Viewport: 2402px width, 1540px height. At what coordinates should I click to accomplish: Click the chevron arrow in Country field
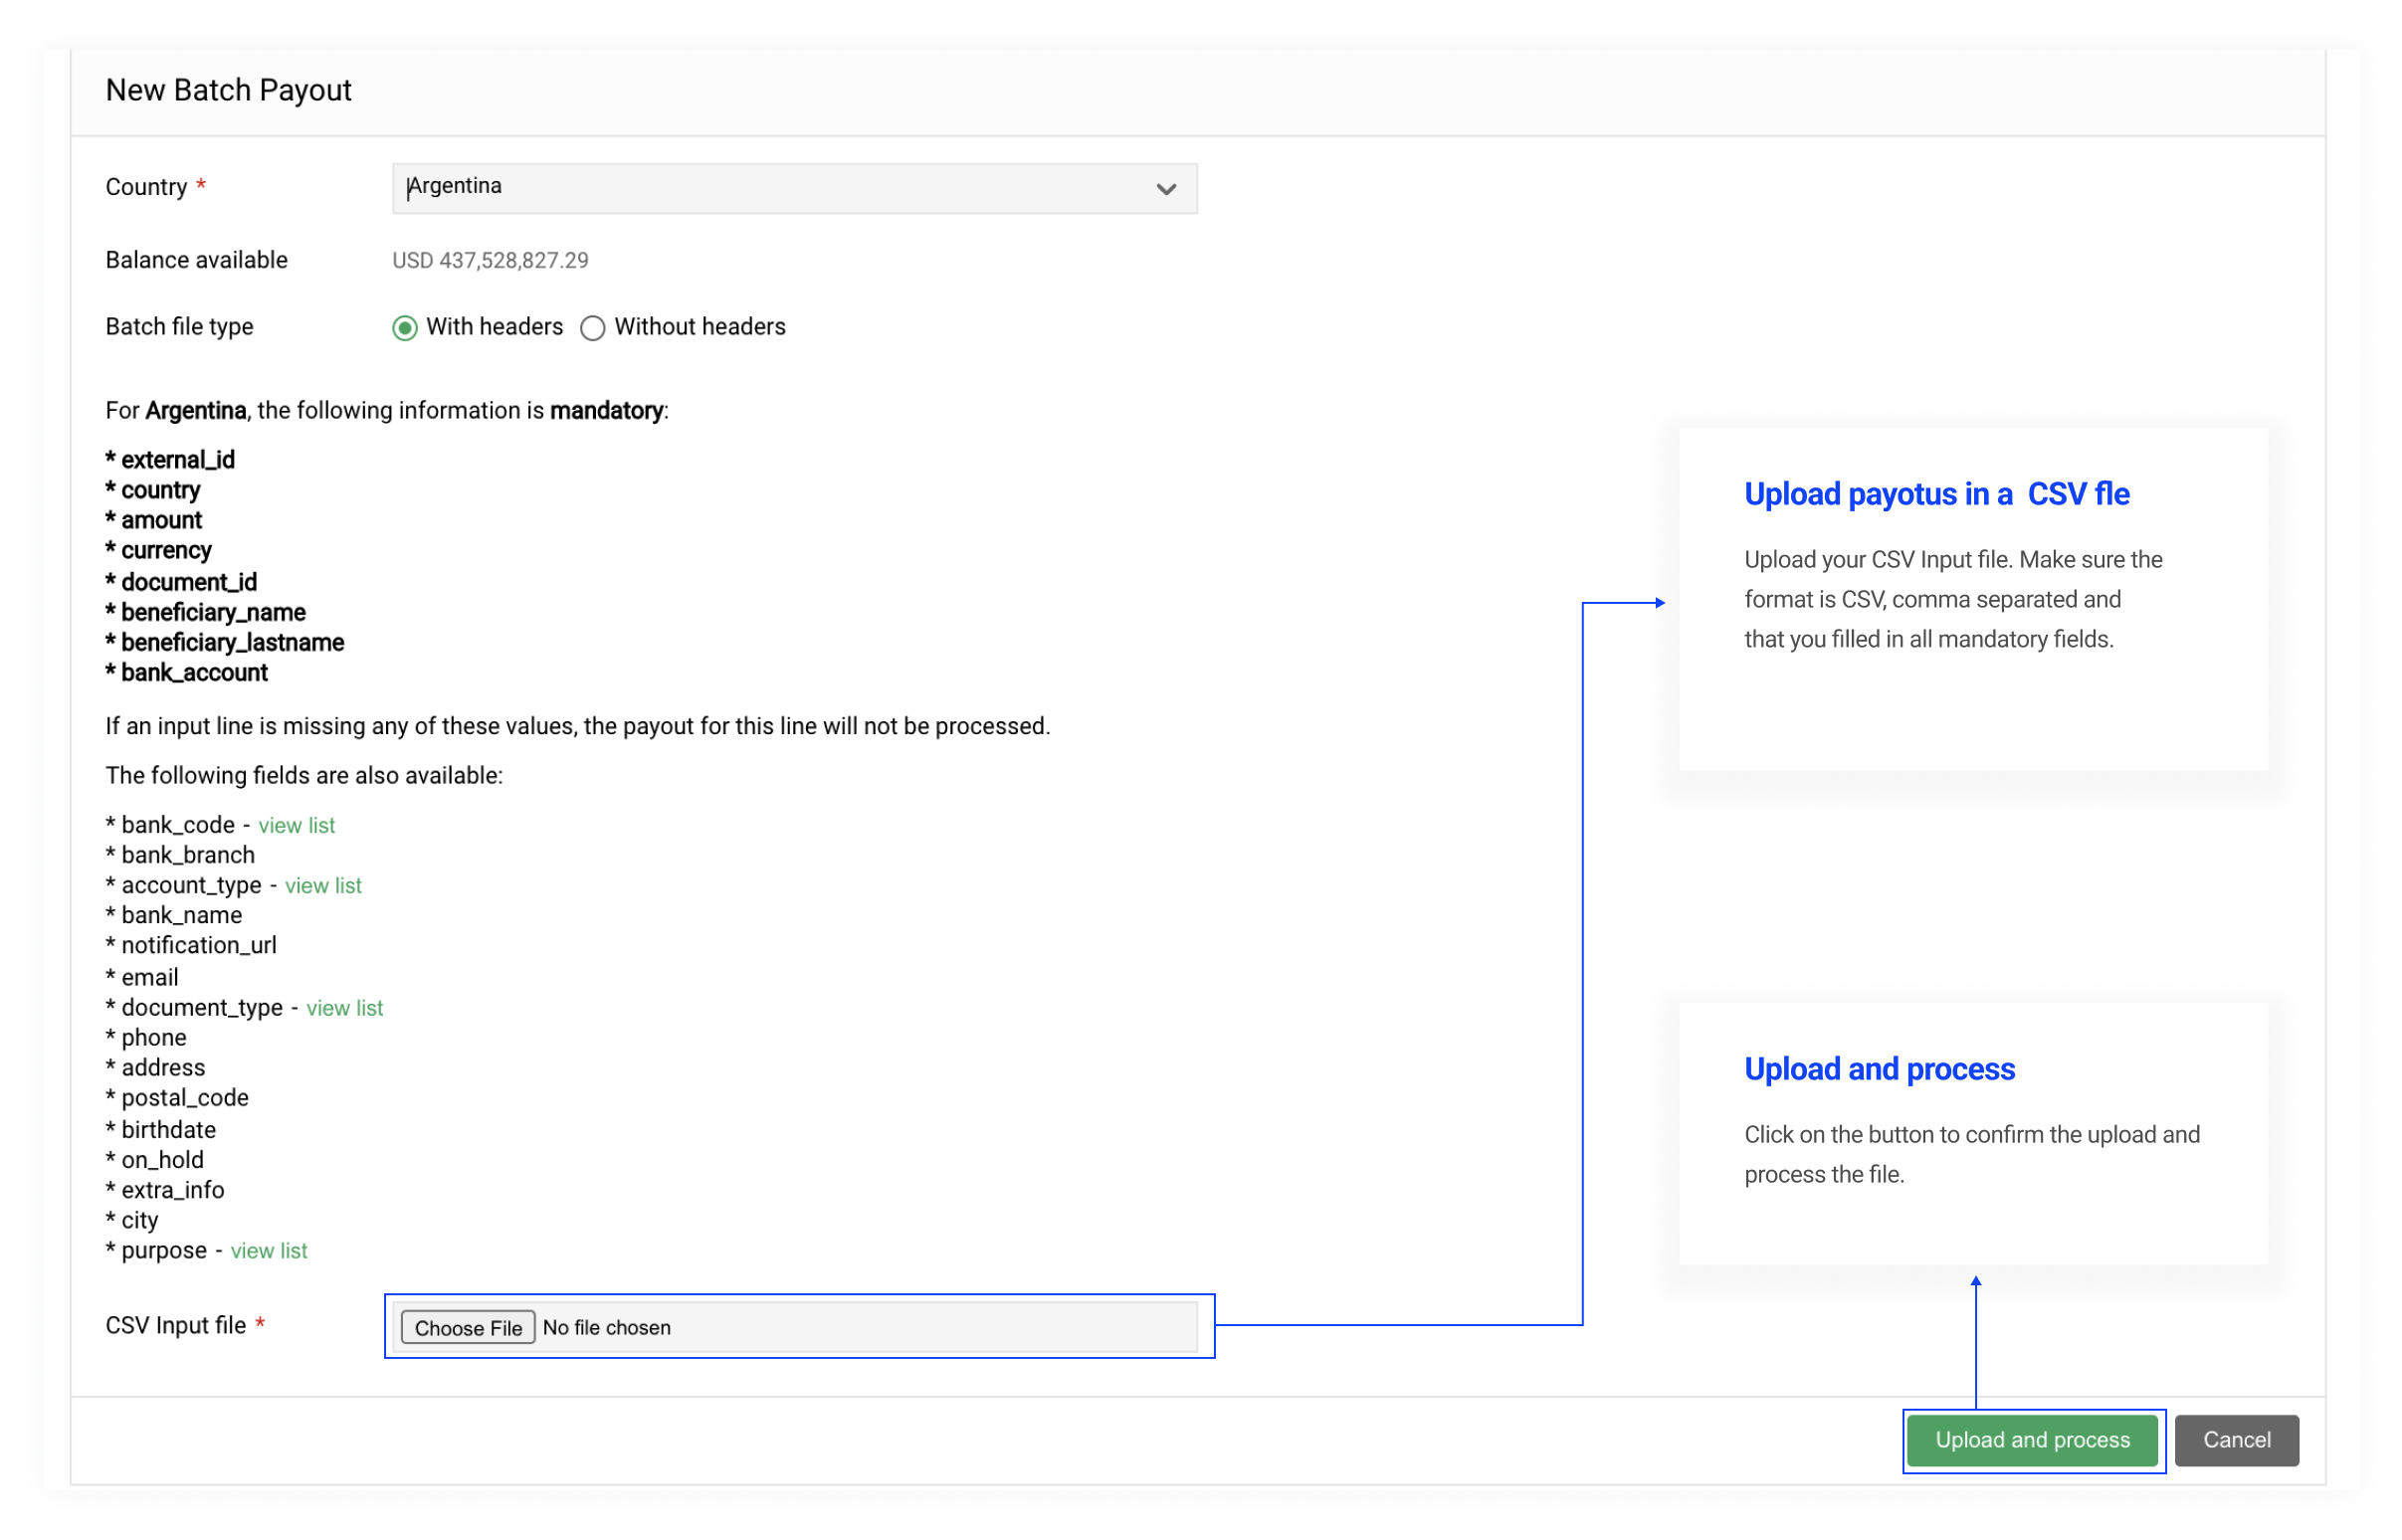coord(1166,189)
